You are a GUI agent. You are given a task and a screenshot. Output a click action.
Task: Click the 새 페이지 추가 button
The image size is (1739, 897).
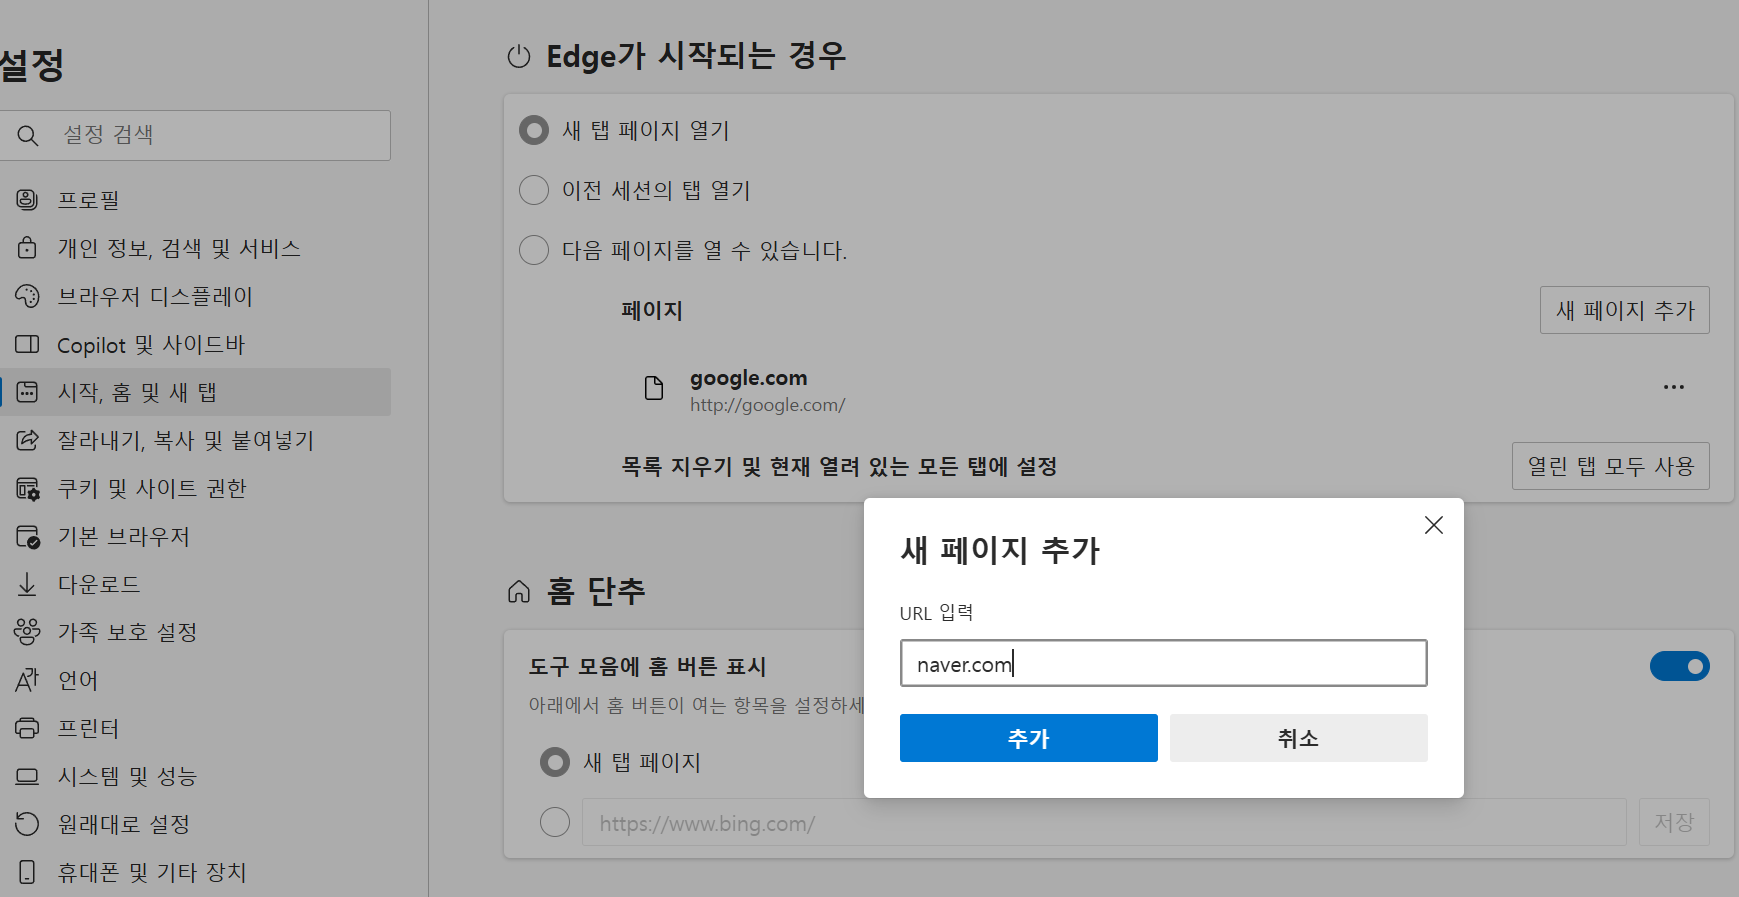(x=1625, y=310)
